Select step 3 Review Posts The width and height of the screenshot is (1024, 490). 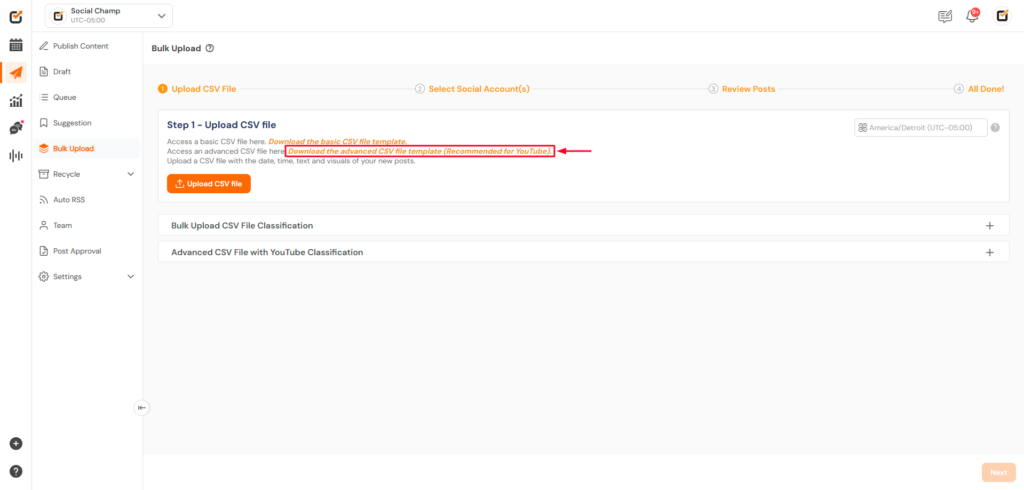pyautogui.click(x=742, y=89)
